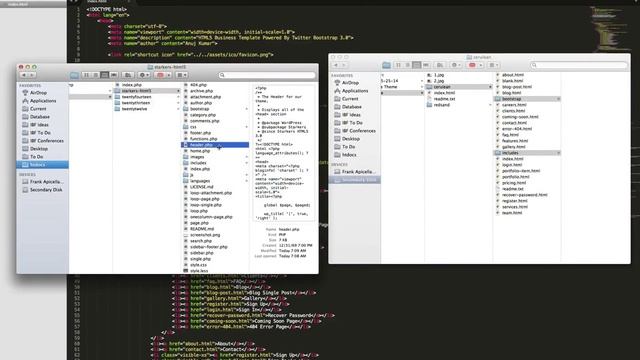Switch starkers-html5 window to column view
Screen dimensions: 640x360
[105, 75]
